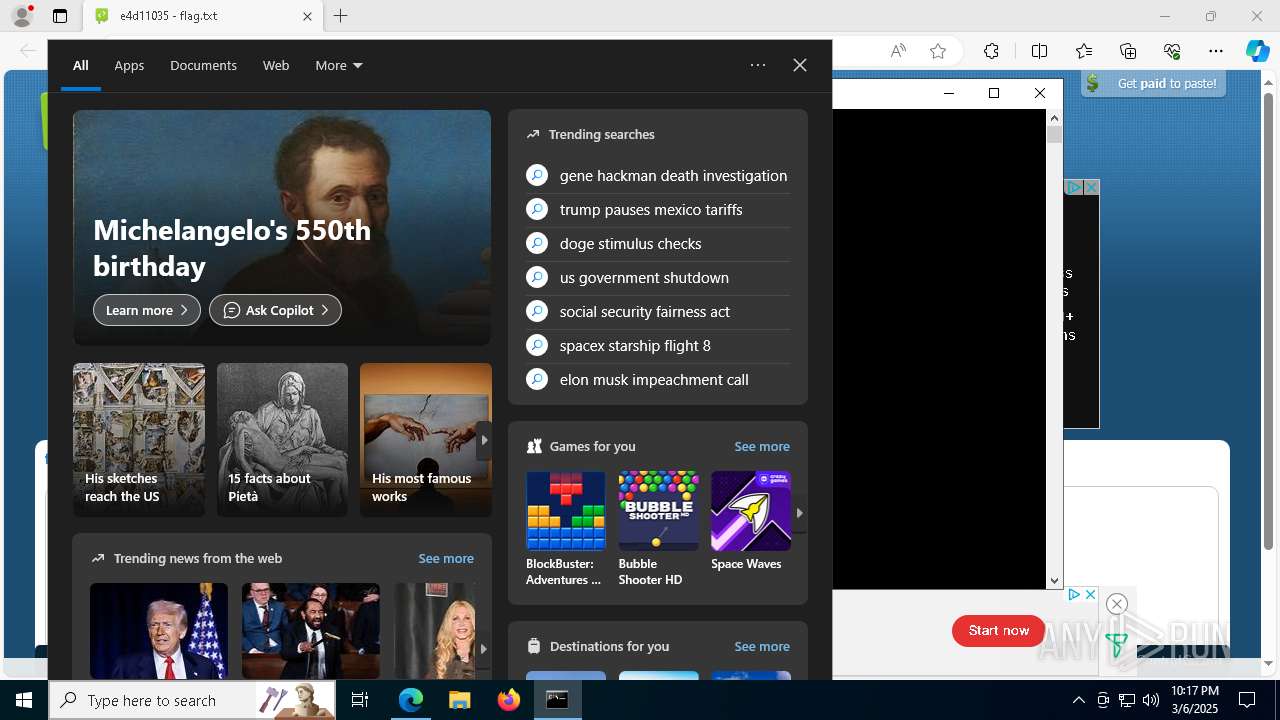Advance the games carousel arrow
Screen dimensions: 1280x720
coord(799,512)
